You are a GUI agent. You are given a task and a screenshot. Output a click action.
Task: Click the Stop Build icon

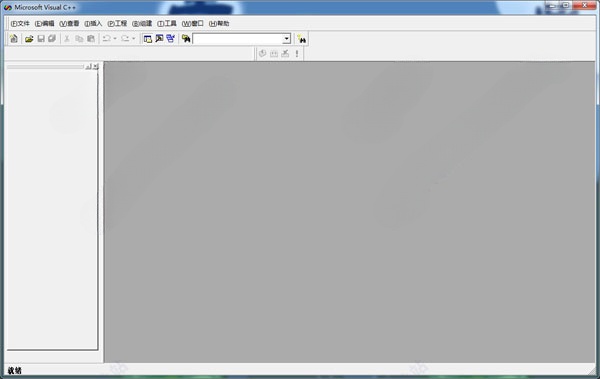(285, 54)
